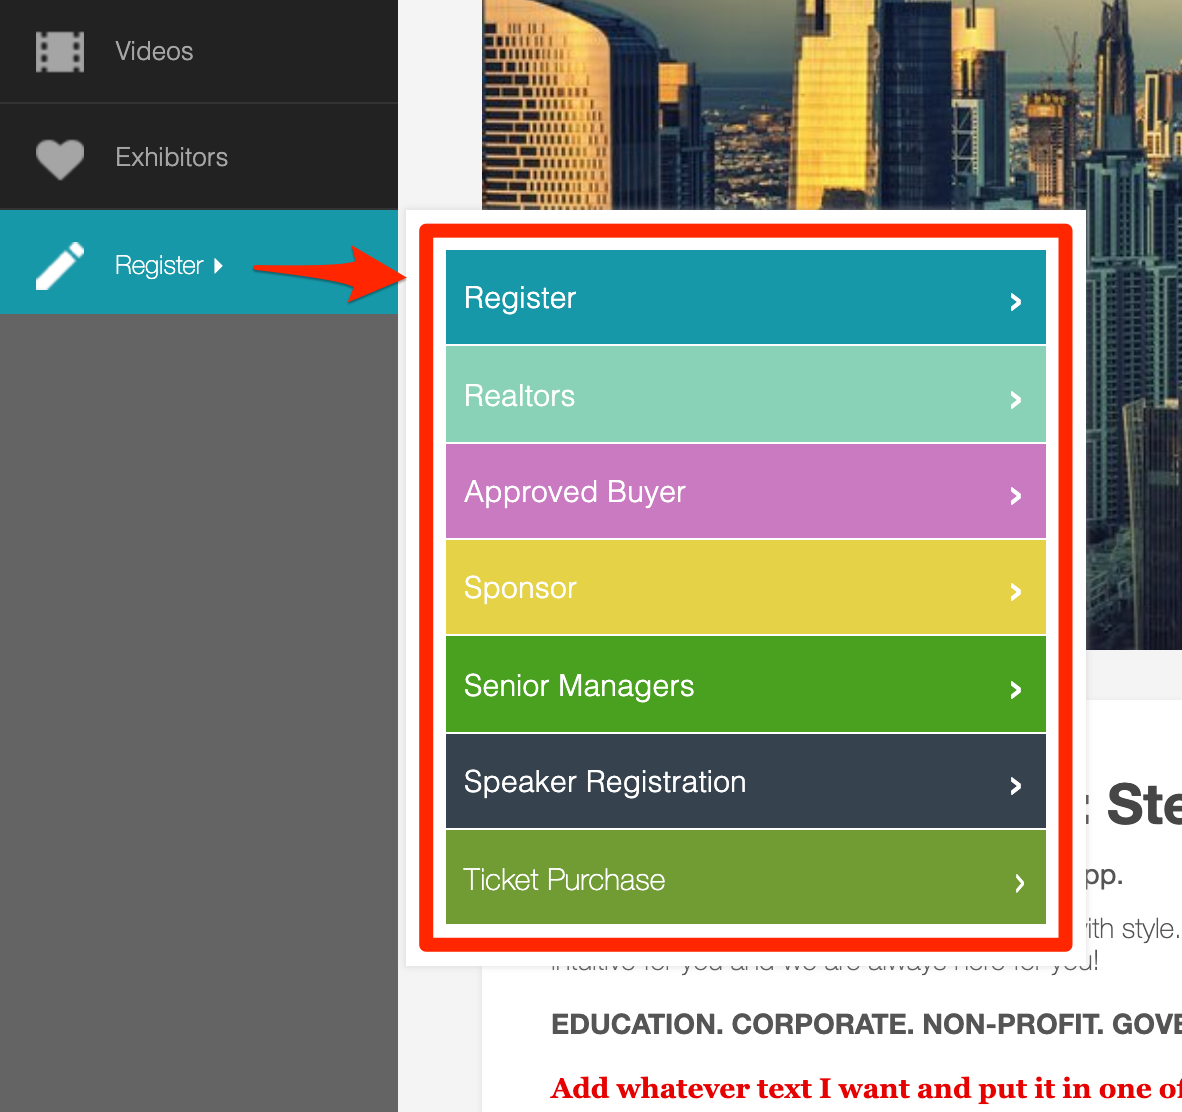Click the Register pencil icon in sidebar

point(60,265)
